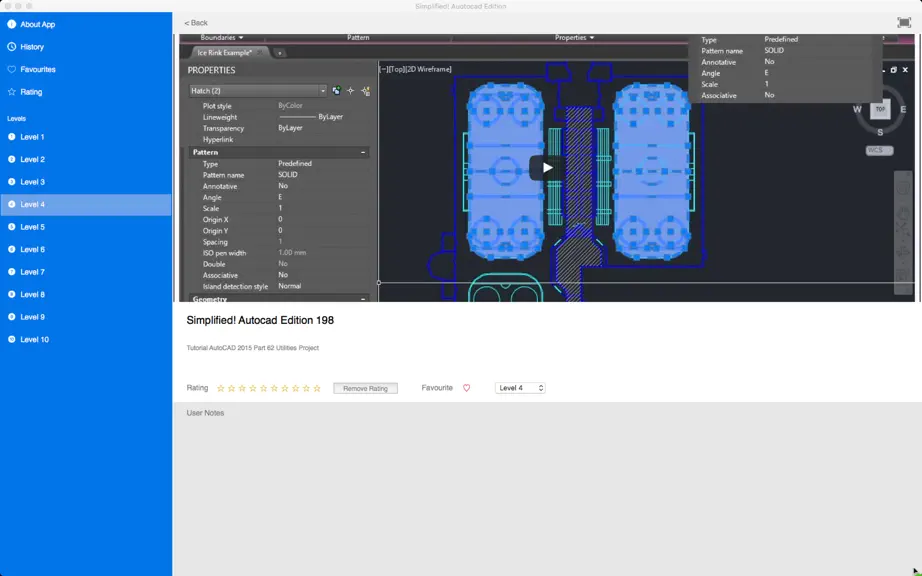
Task: Go back using the Back link
Action: 196,23
